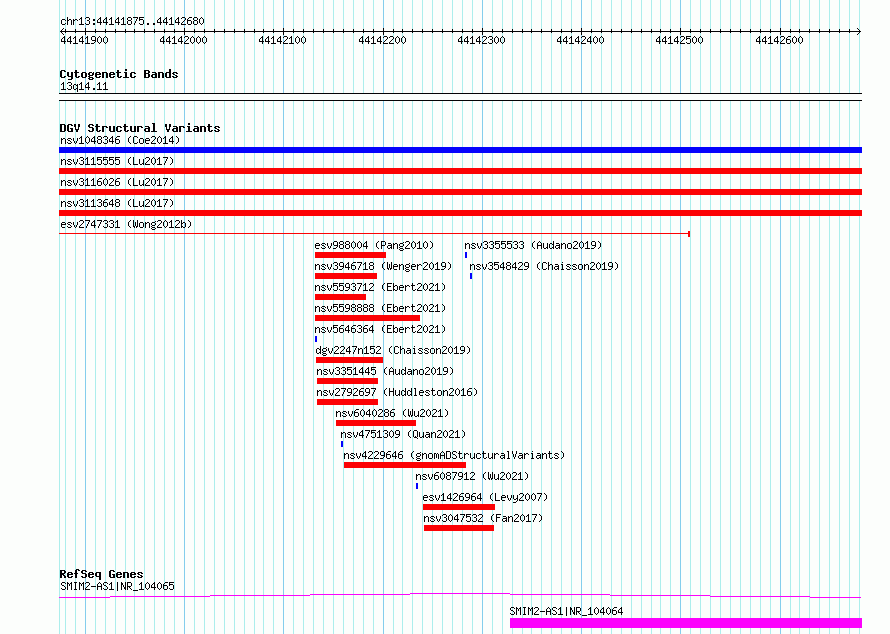Click the Cytogenetic Bands track title

tap(119, 74)
